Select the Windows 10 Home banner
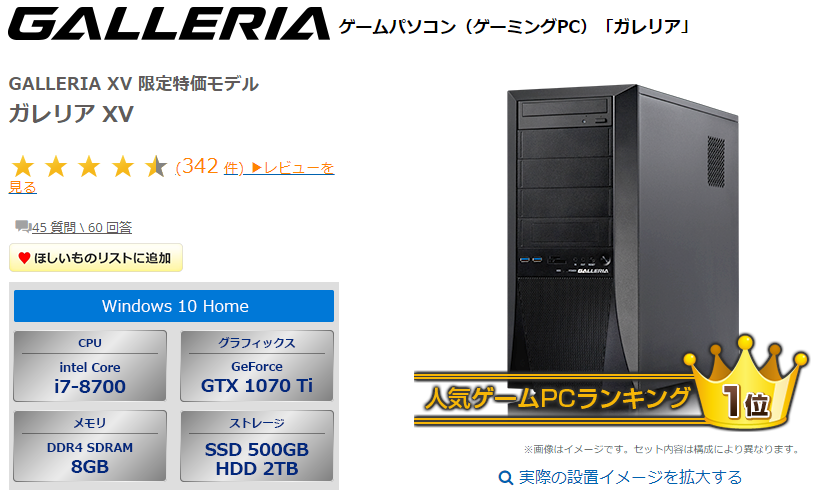Screen dimensions: 821x491 pos(174,306)
